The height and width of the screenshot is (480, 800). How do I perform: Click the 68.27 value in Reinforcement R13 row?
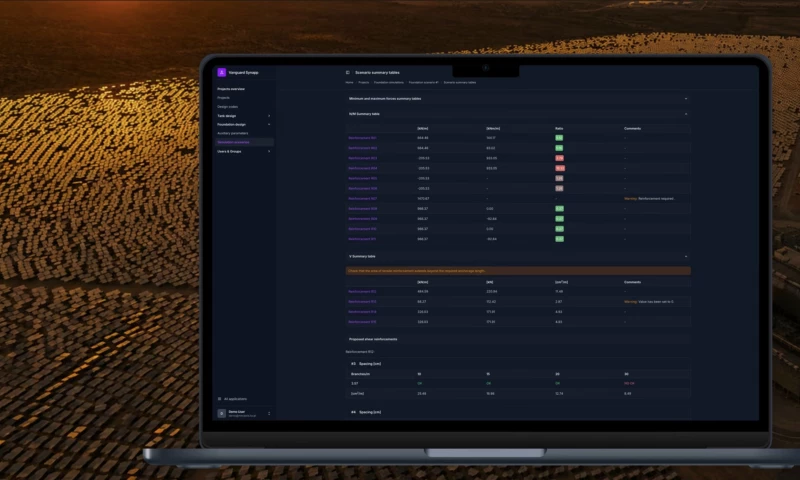[421, 301]
